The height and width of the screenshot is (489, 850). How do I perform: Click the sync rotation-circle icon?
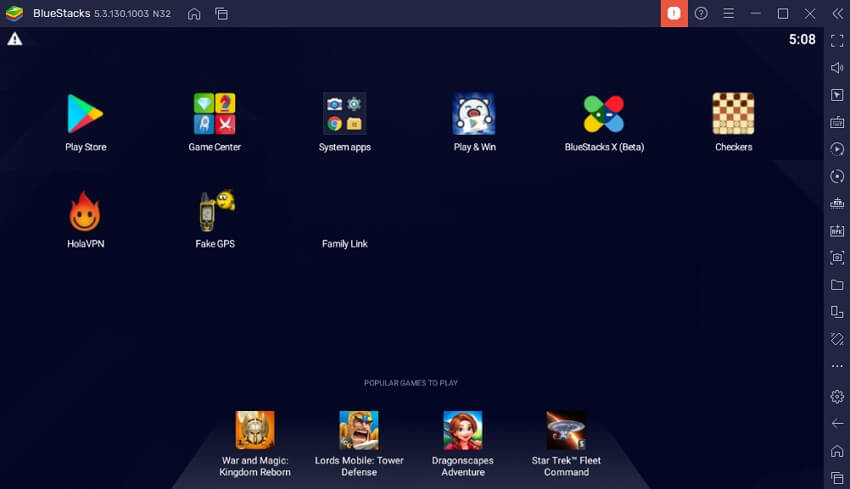tap(837, 176)
